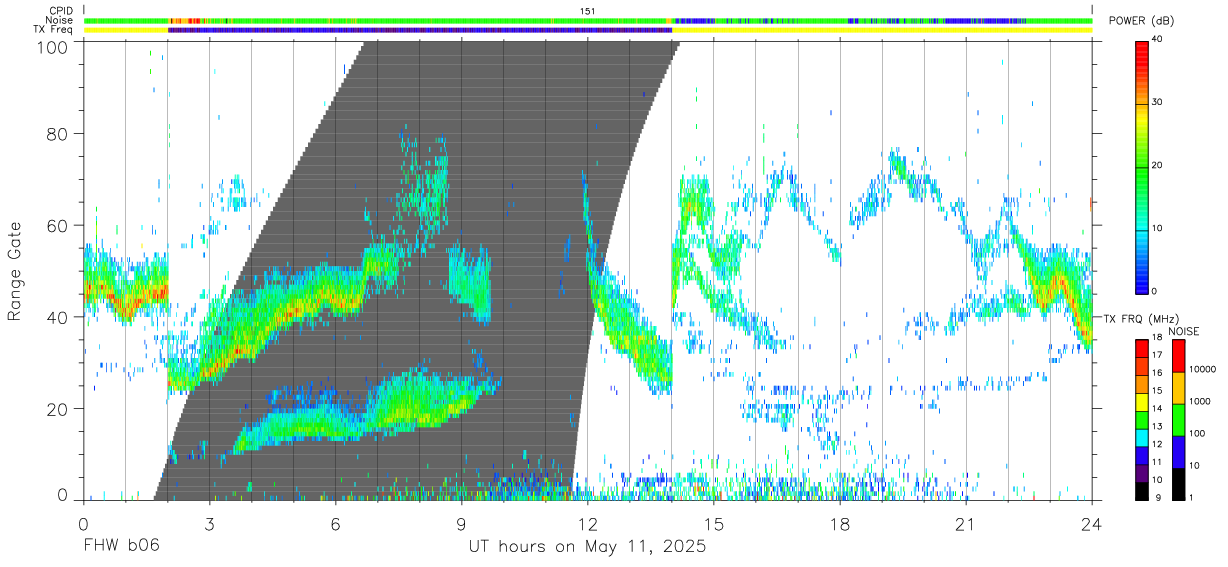Click the noise legend value 1000
The height and width of the screenshot is (567, 1228).
pos(1199,401)
